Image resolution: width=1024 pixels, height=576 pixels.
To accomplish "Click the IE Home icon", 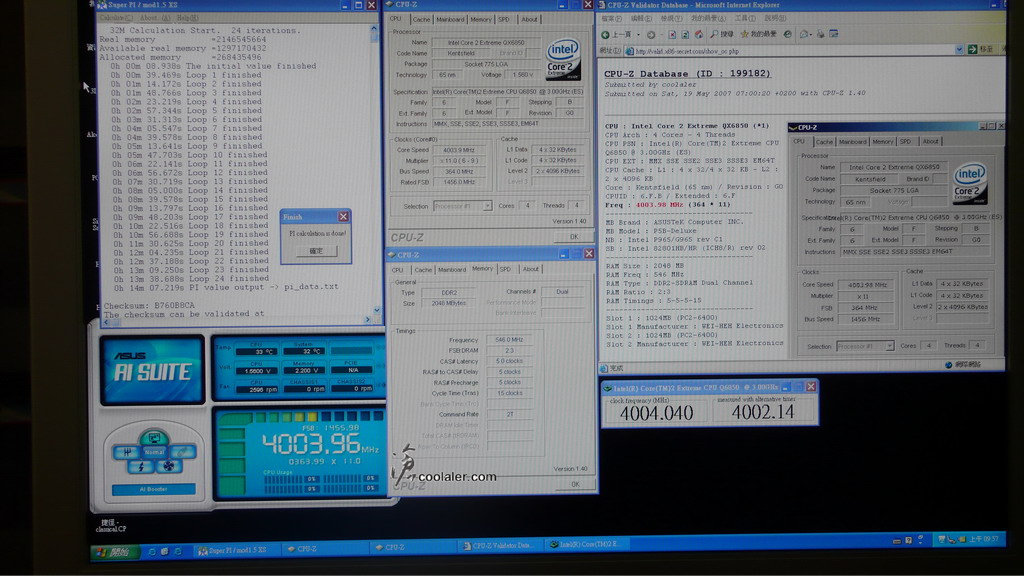I will point(699,35).
